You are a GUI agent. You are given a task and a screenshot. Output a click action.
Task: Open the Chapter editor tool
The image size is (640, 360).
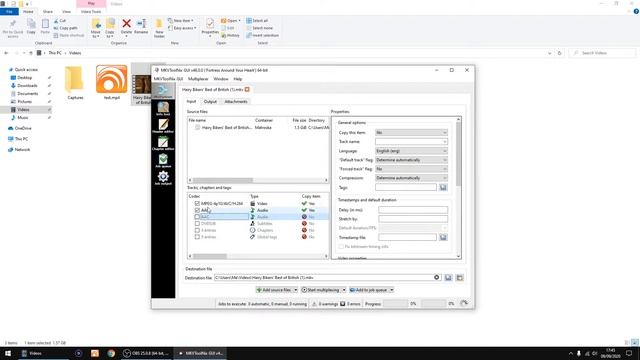(163, 143)
